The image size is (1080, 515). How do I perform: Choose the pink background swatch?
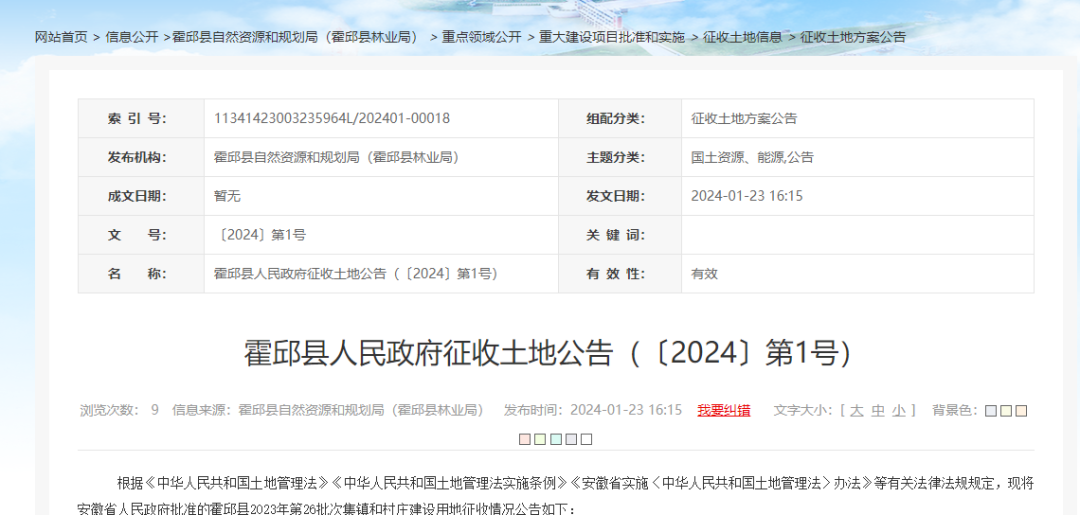point(525,439)
